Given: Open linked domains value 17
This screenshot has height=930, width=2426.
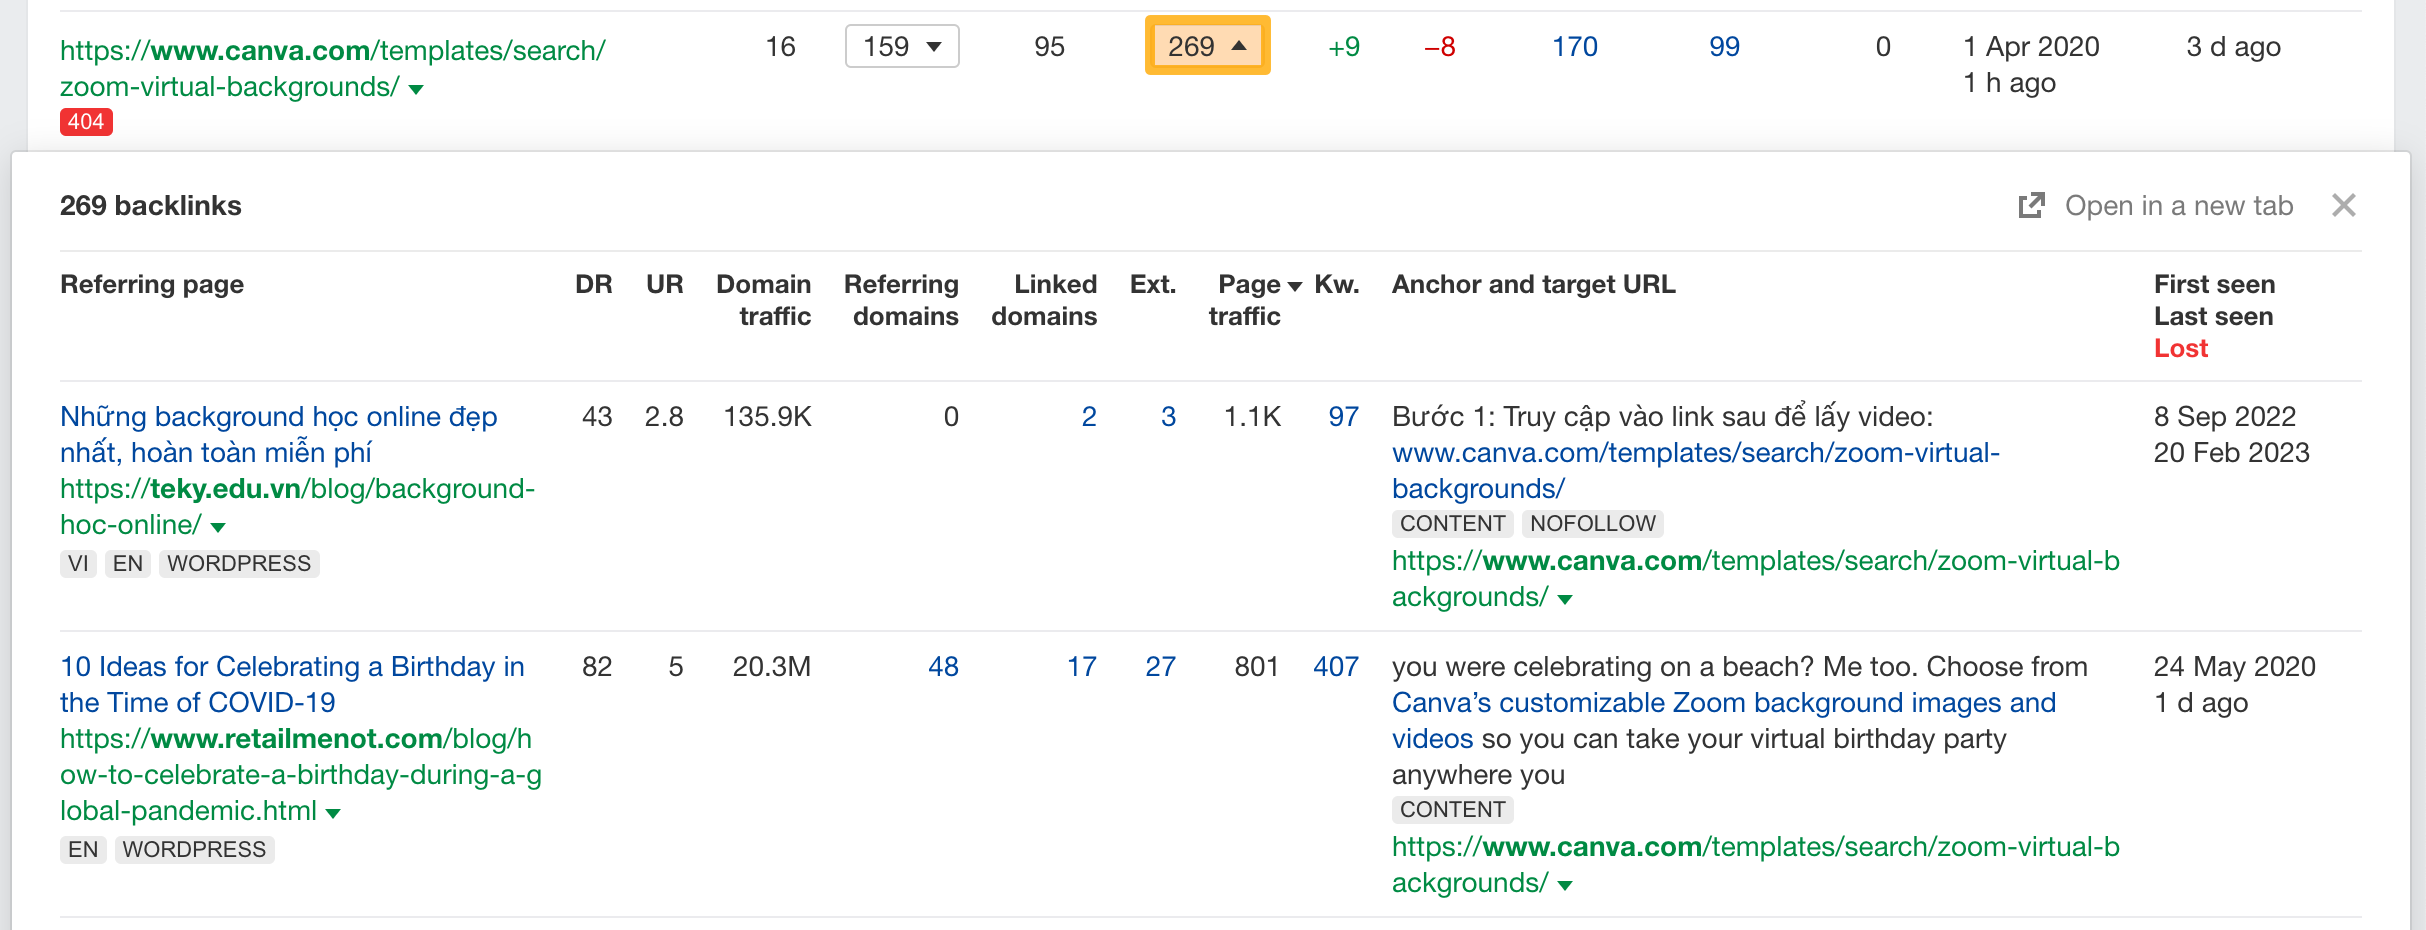Looking at the screenshot, I should 1081,666.
